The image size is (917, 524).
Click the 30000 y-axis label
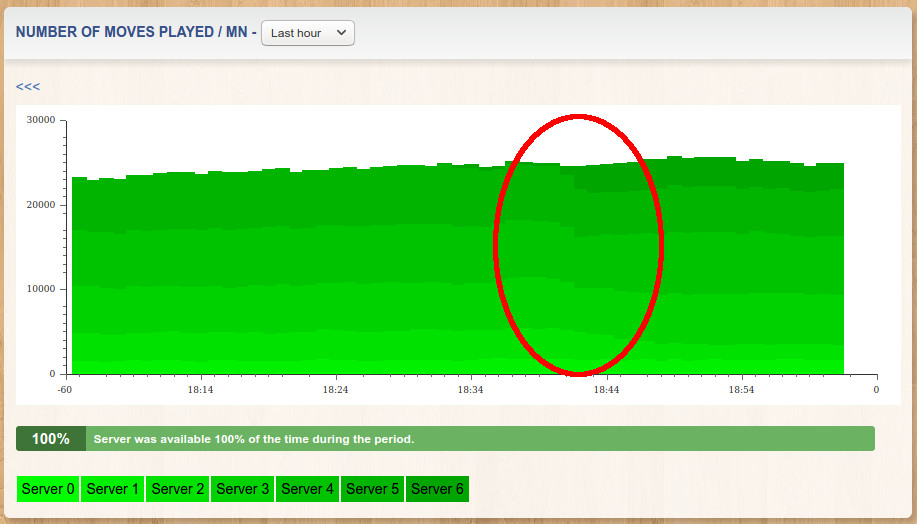pos(41,120)
